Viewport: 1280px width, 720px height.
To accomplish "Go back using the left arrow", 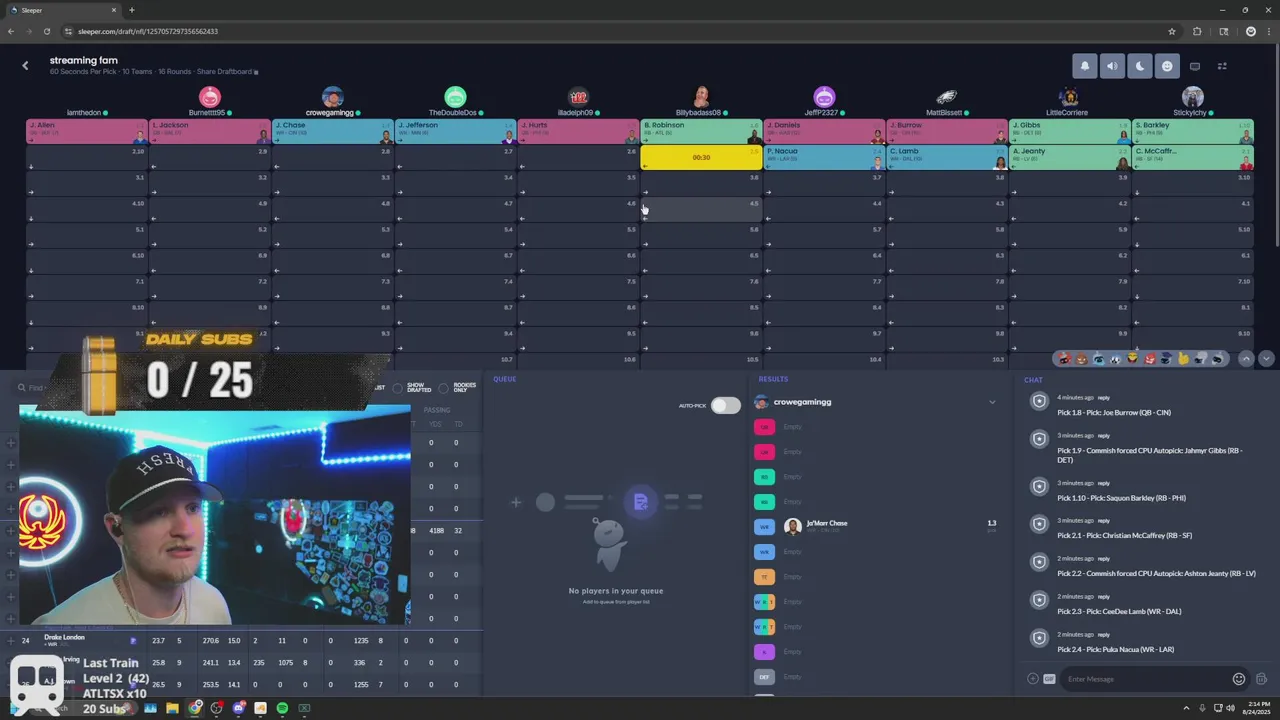I will point(25,65).
